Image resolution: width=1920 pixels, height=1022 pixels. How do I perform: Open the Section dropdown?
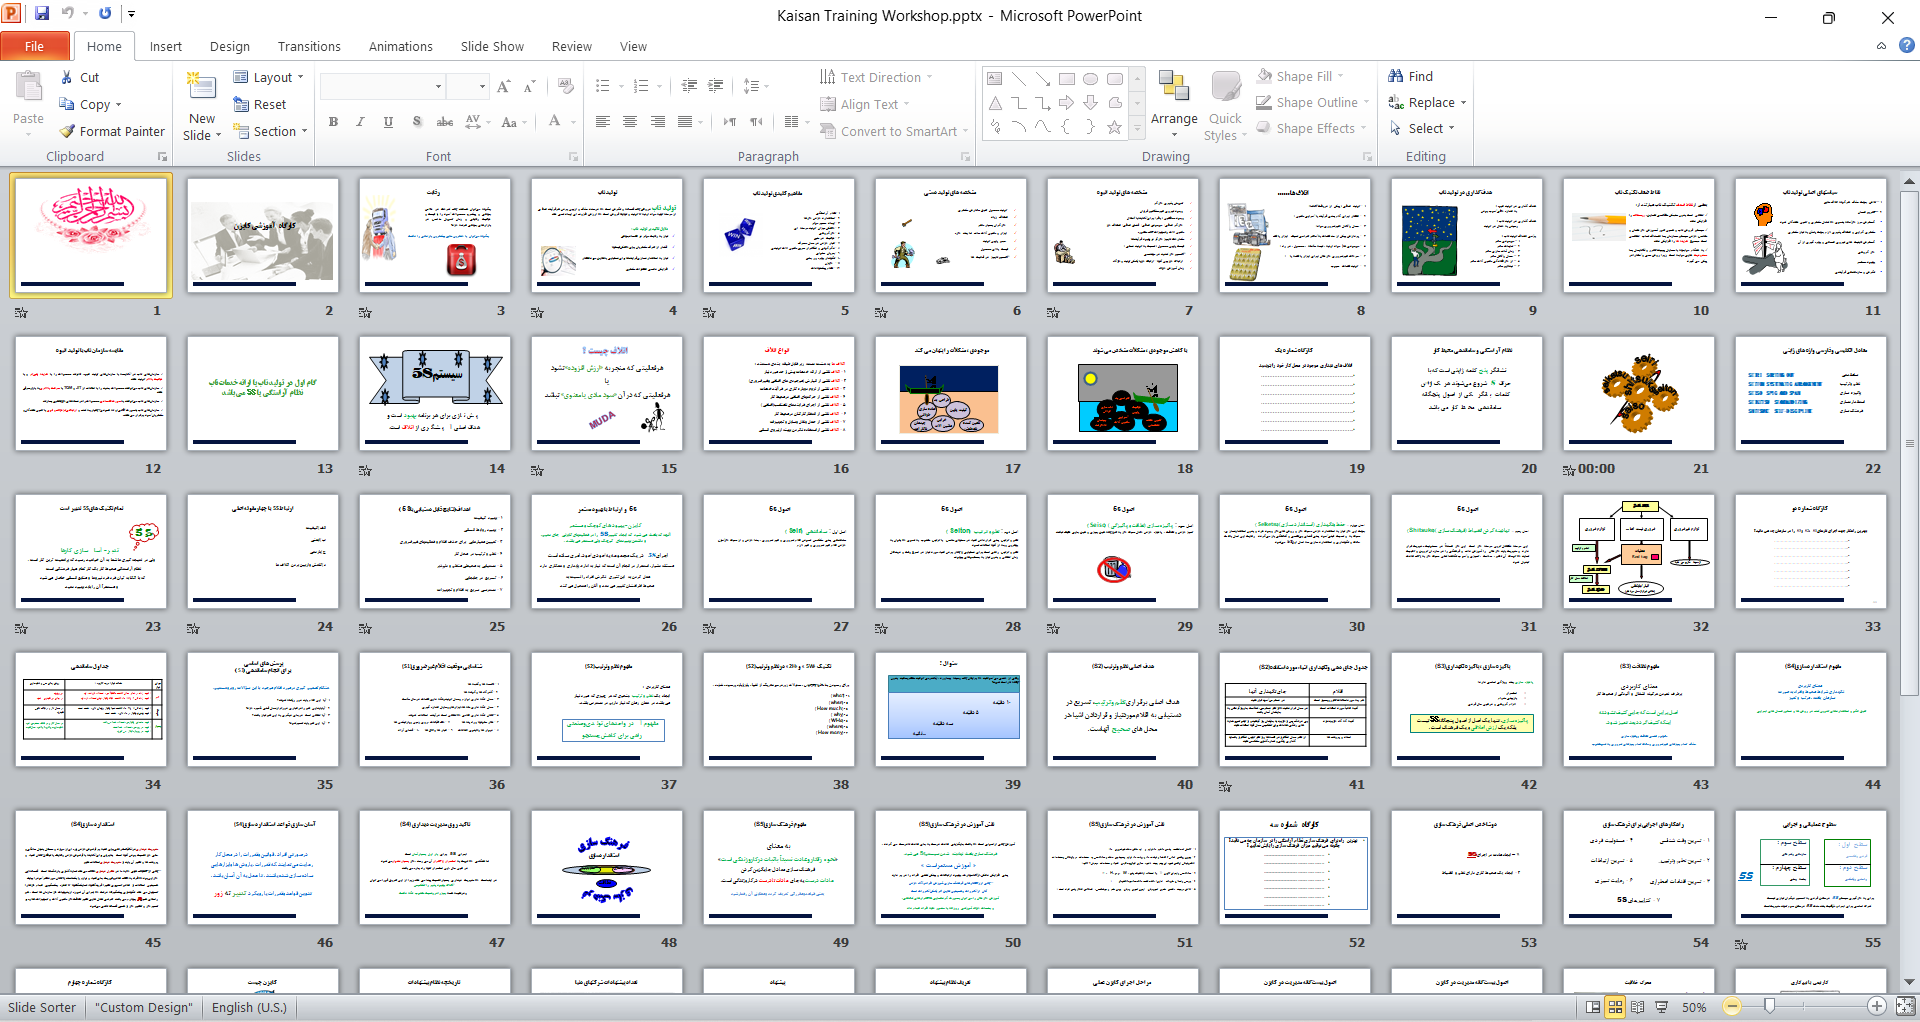(x=270, y=131)
